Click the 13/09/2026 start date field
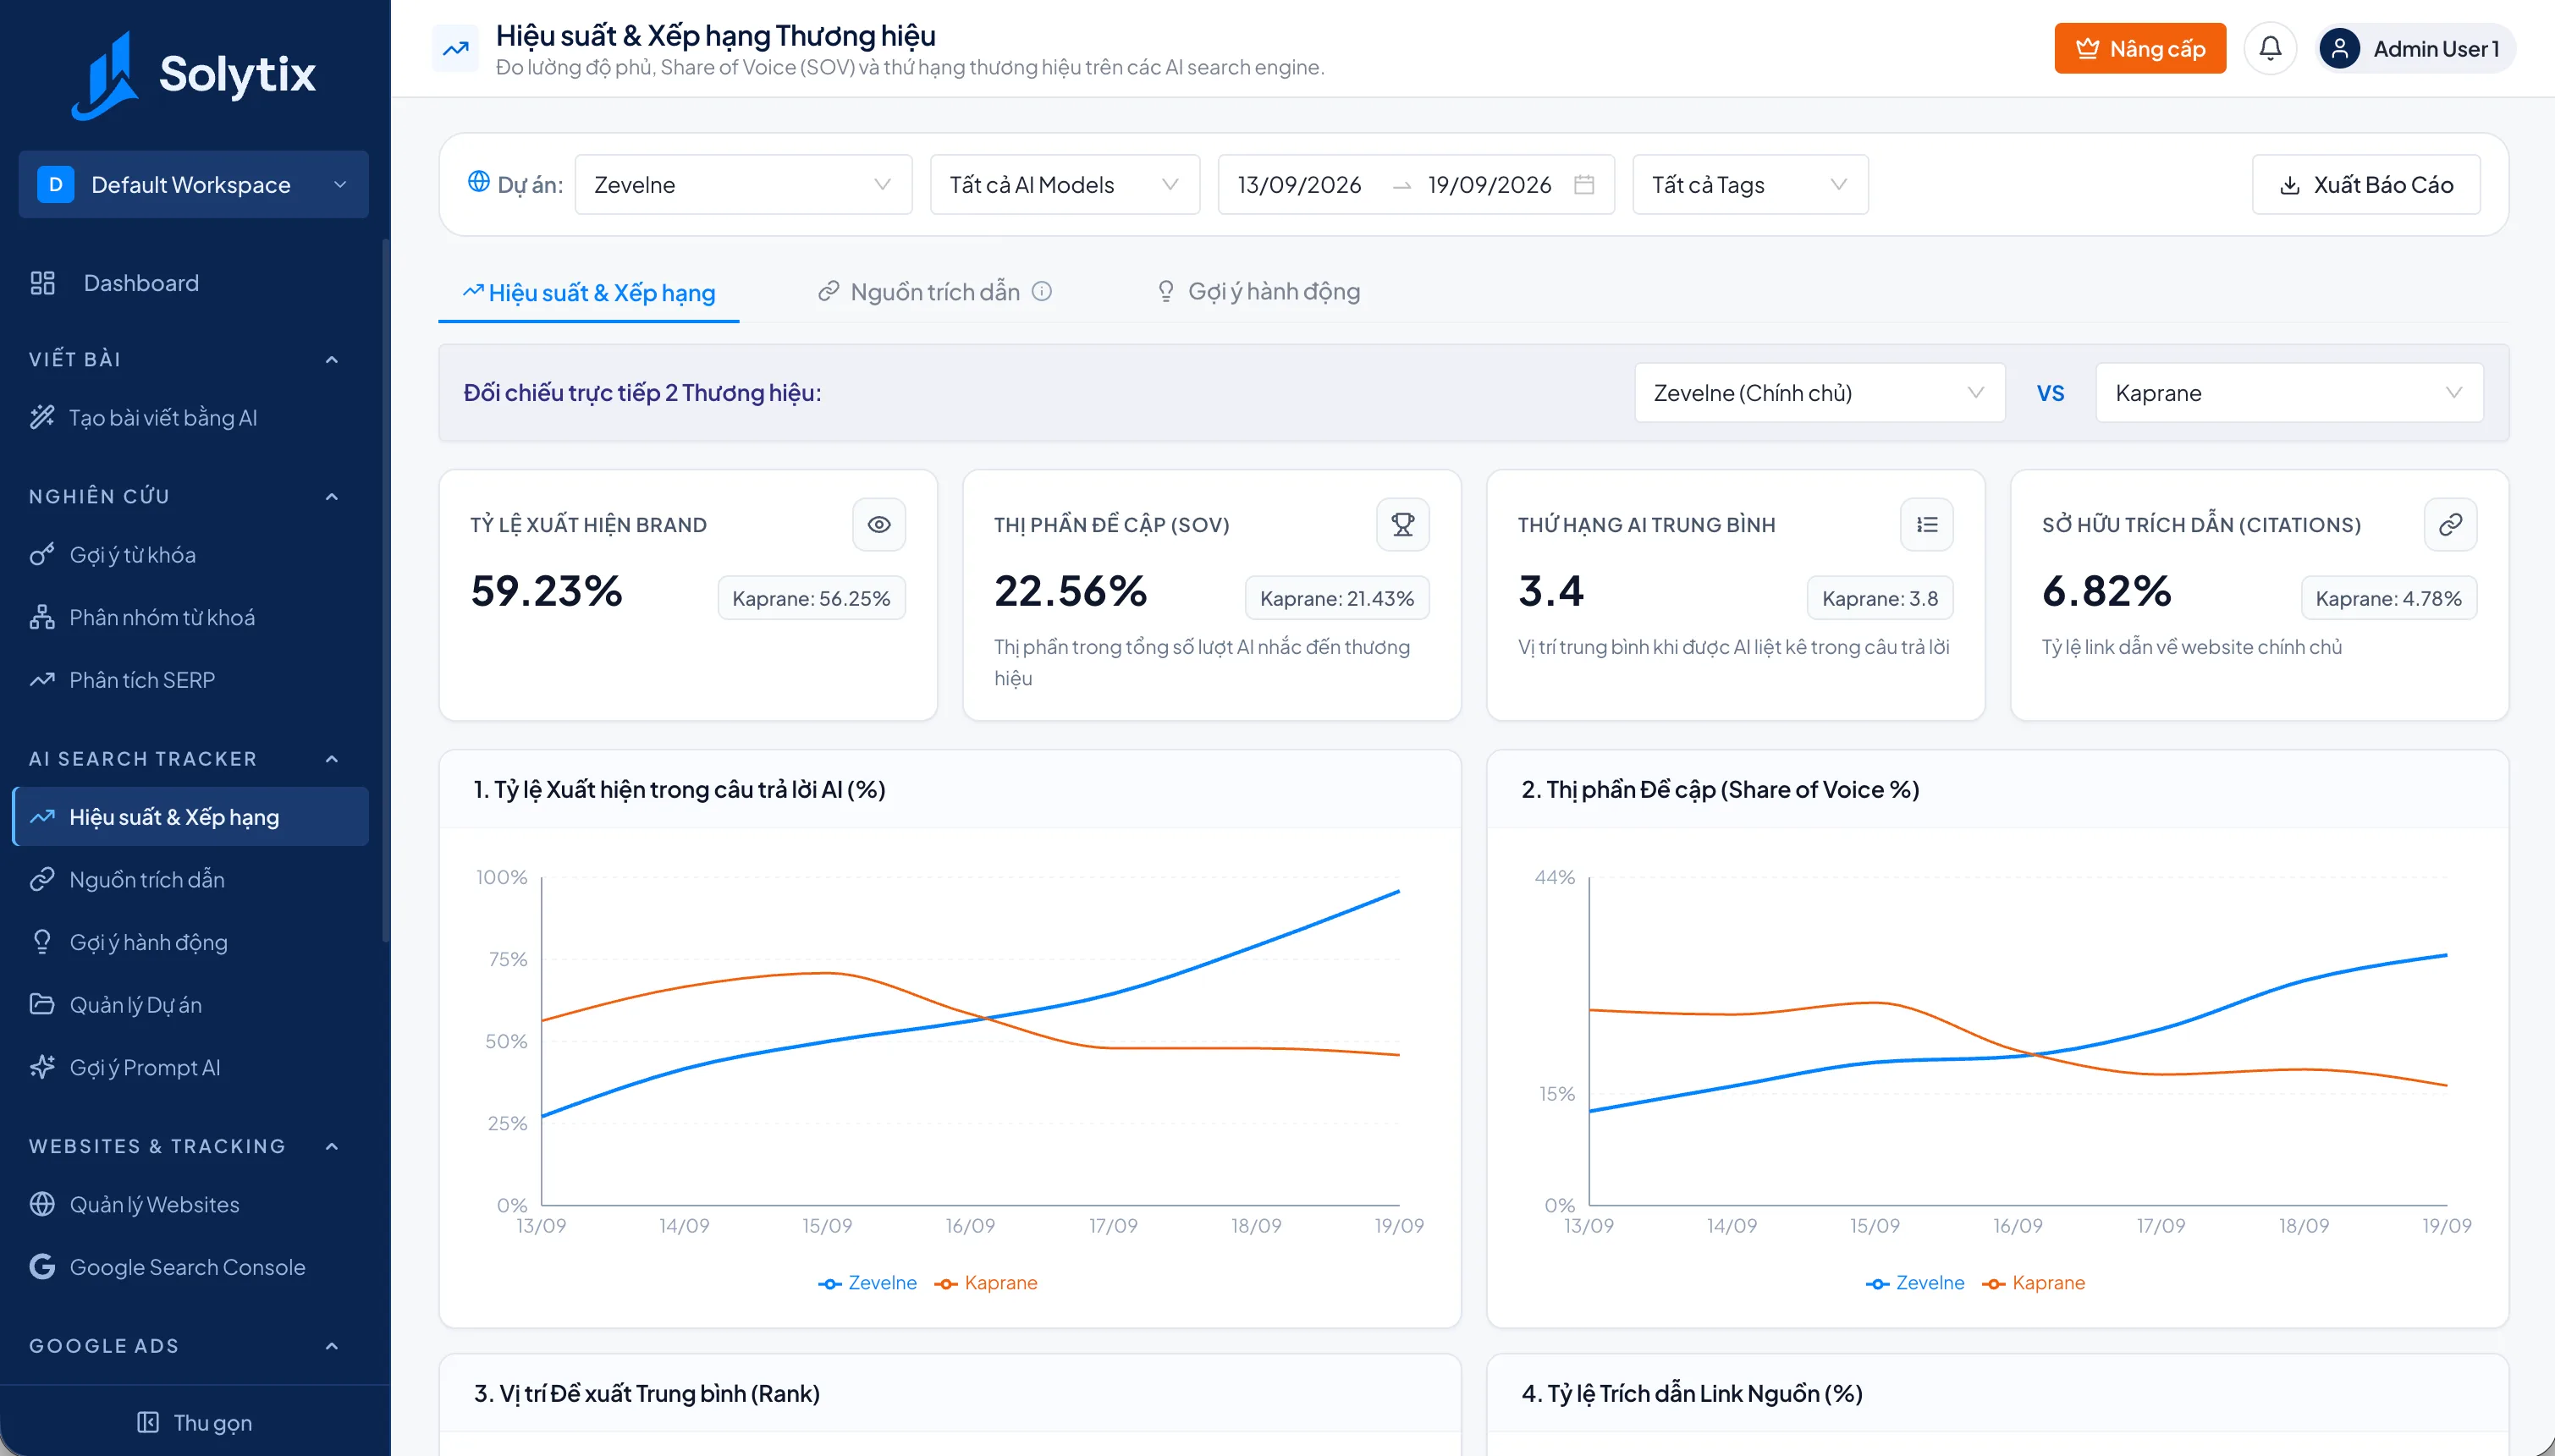This screenshot has height=1456, width=2555. pos(1299,184)
